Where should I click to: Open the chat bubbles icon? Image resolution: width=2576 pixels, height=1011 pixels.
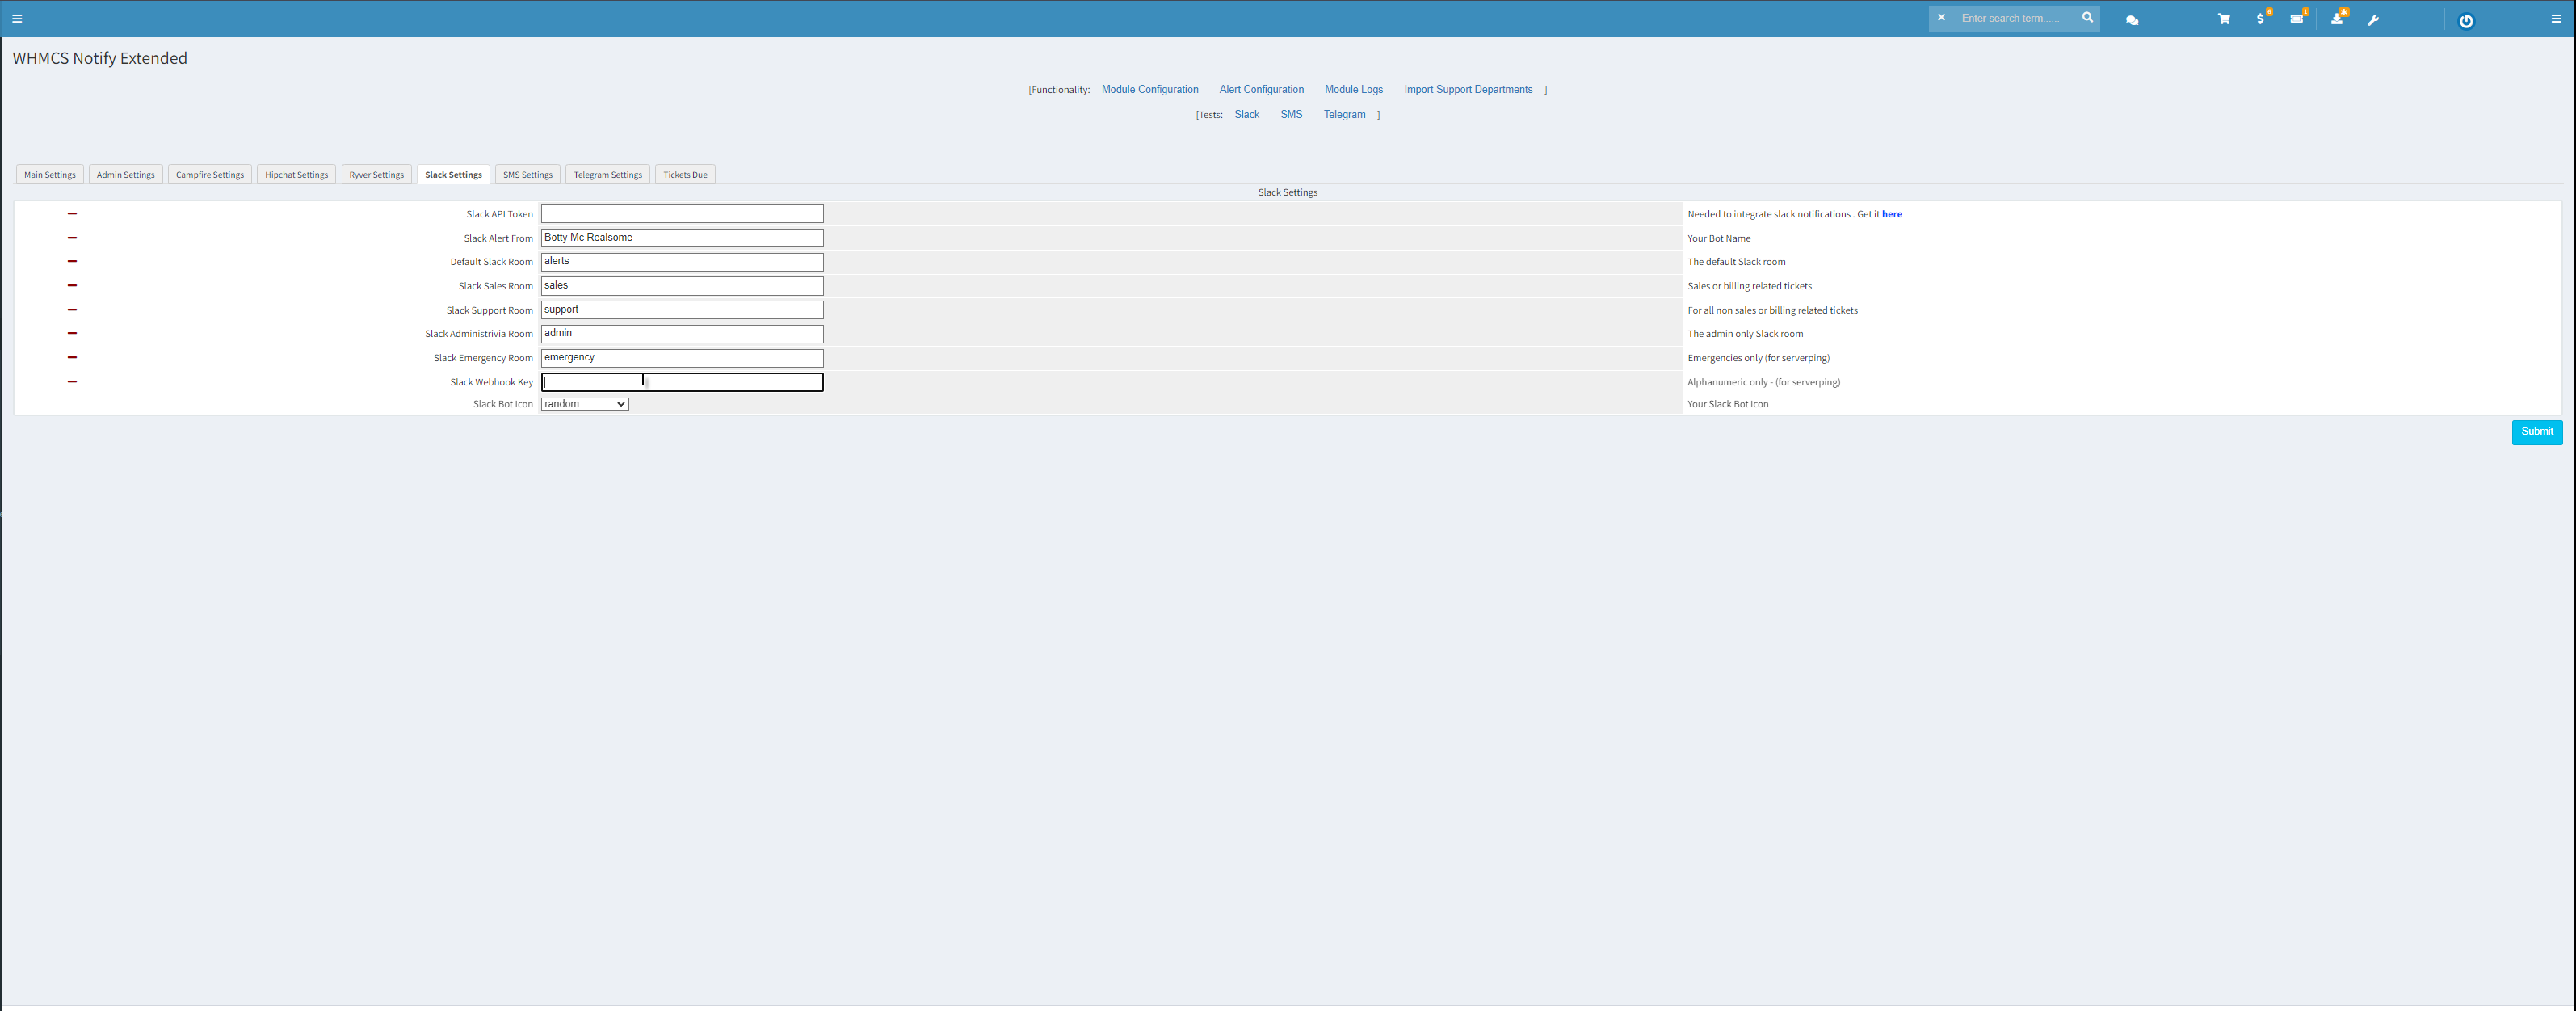(x=2132, y=20)
